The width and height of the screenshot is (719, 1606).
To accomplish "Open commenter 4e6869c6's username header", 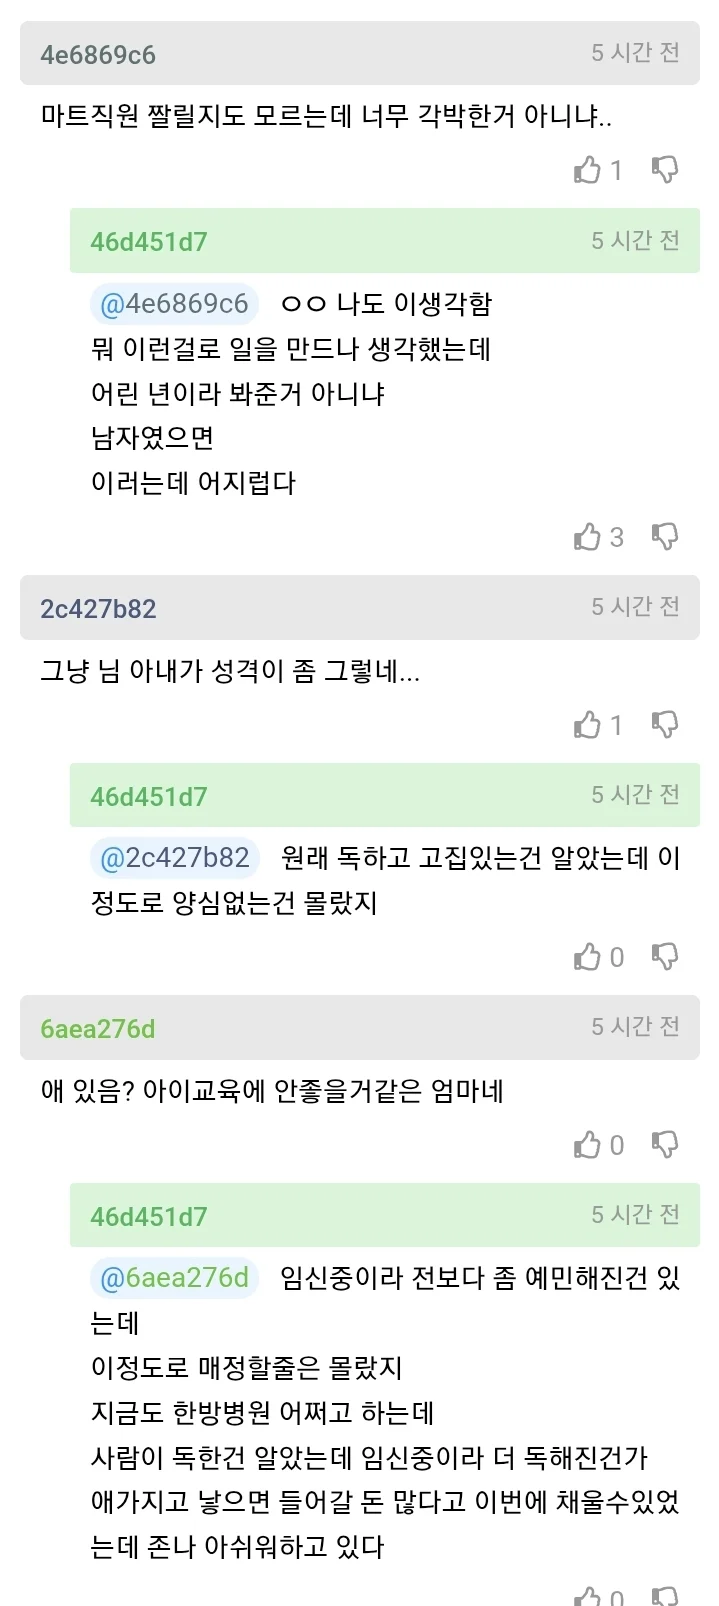I will tap(98, 55).
